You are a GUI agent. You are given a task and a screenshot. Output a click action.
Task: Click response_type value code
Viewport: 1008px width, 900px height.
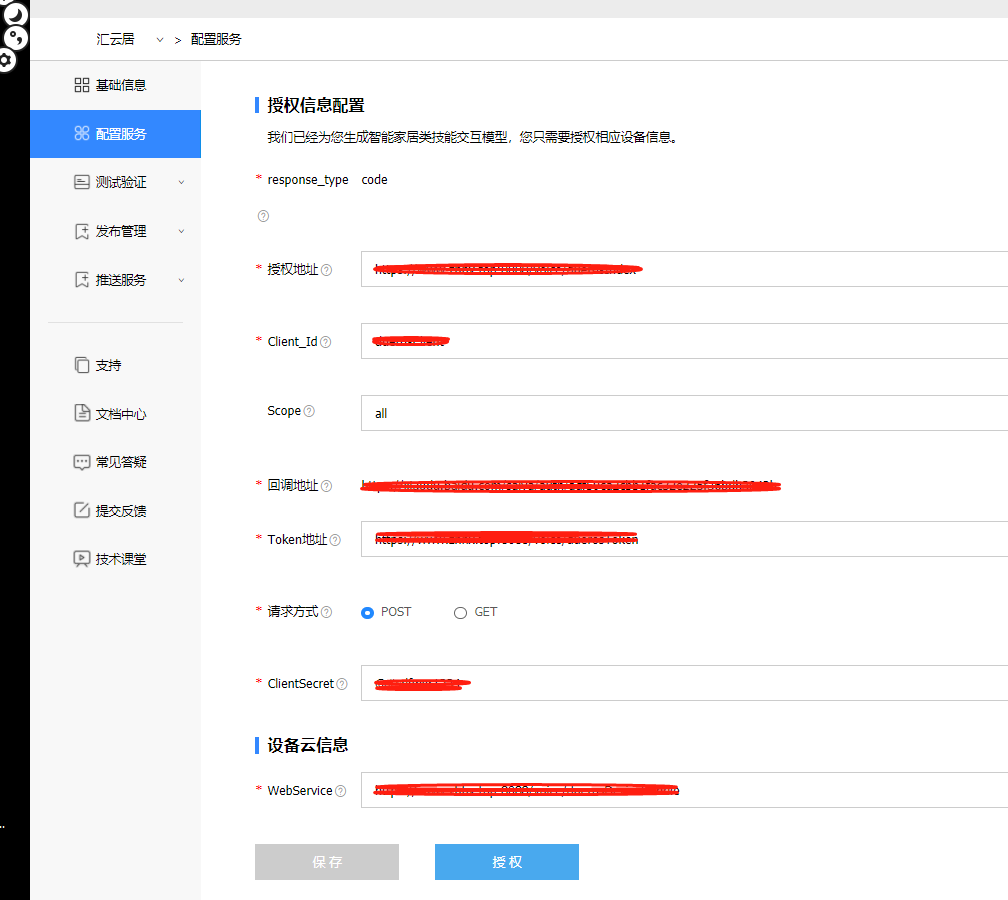tap(374, 180)
